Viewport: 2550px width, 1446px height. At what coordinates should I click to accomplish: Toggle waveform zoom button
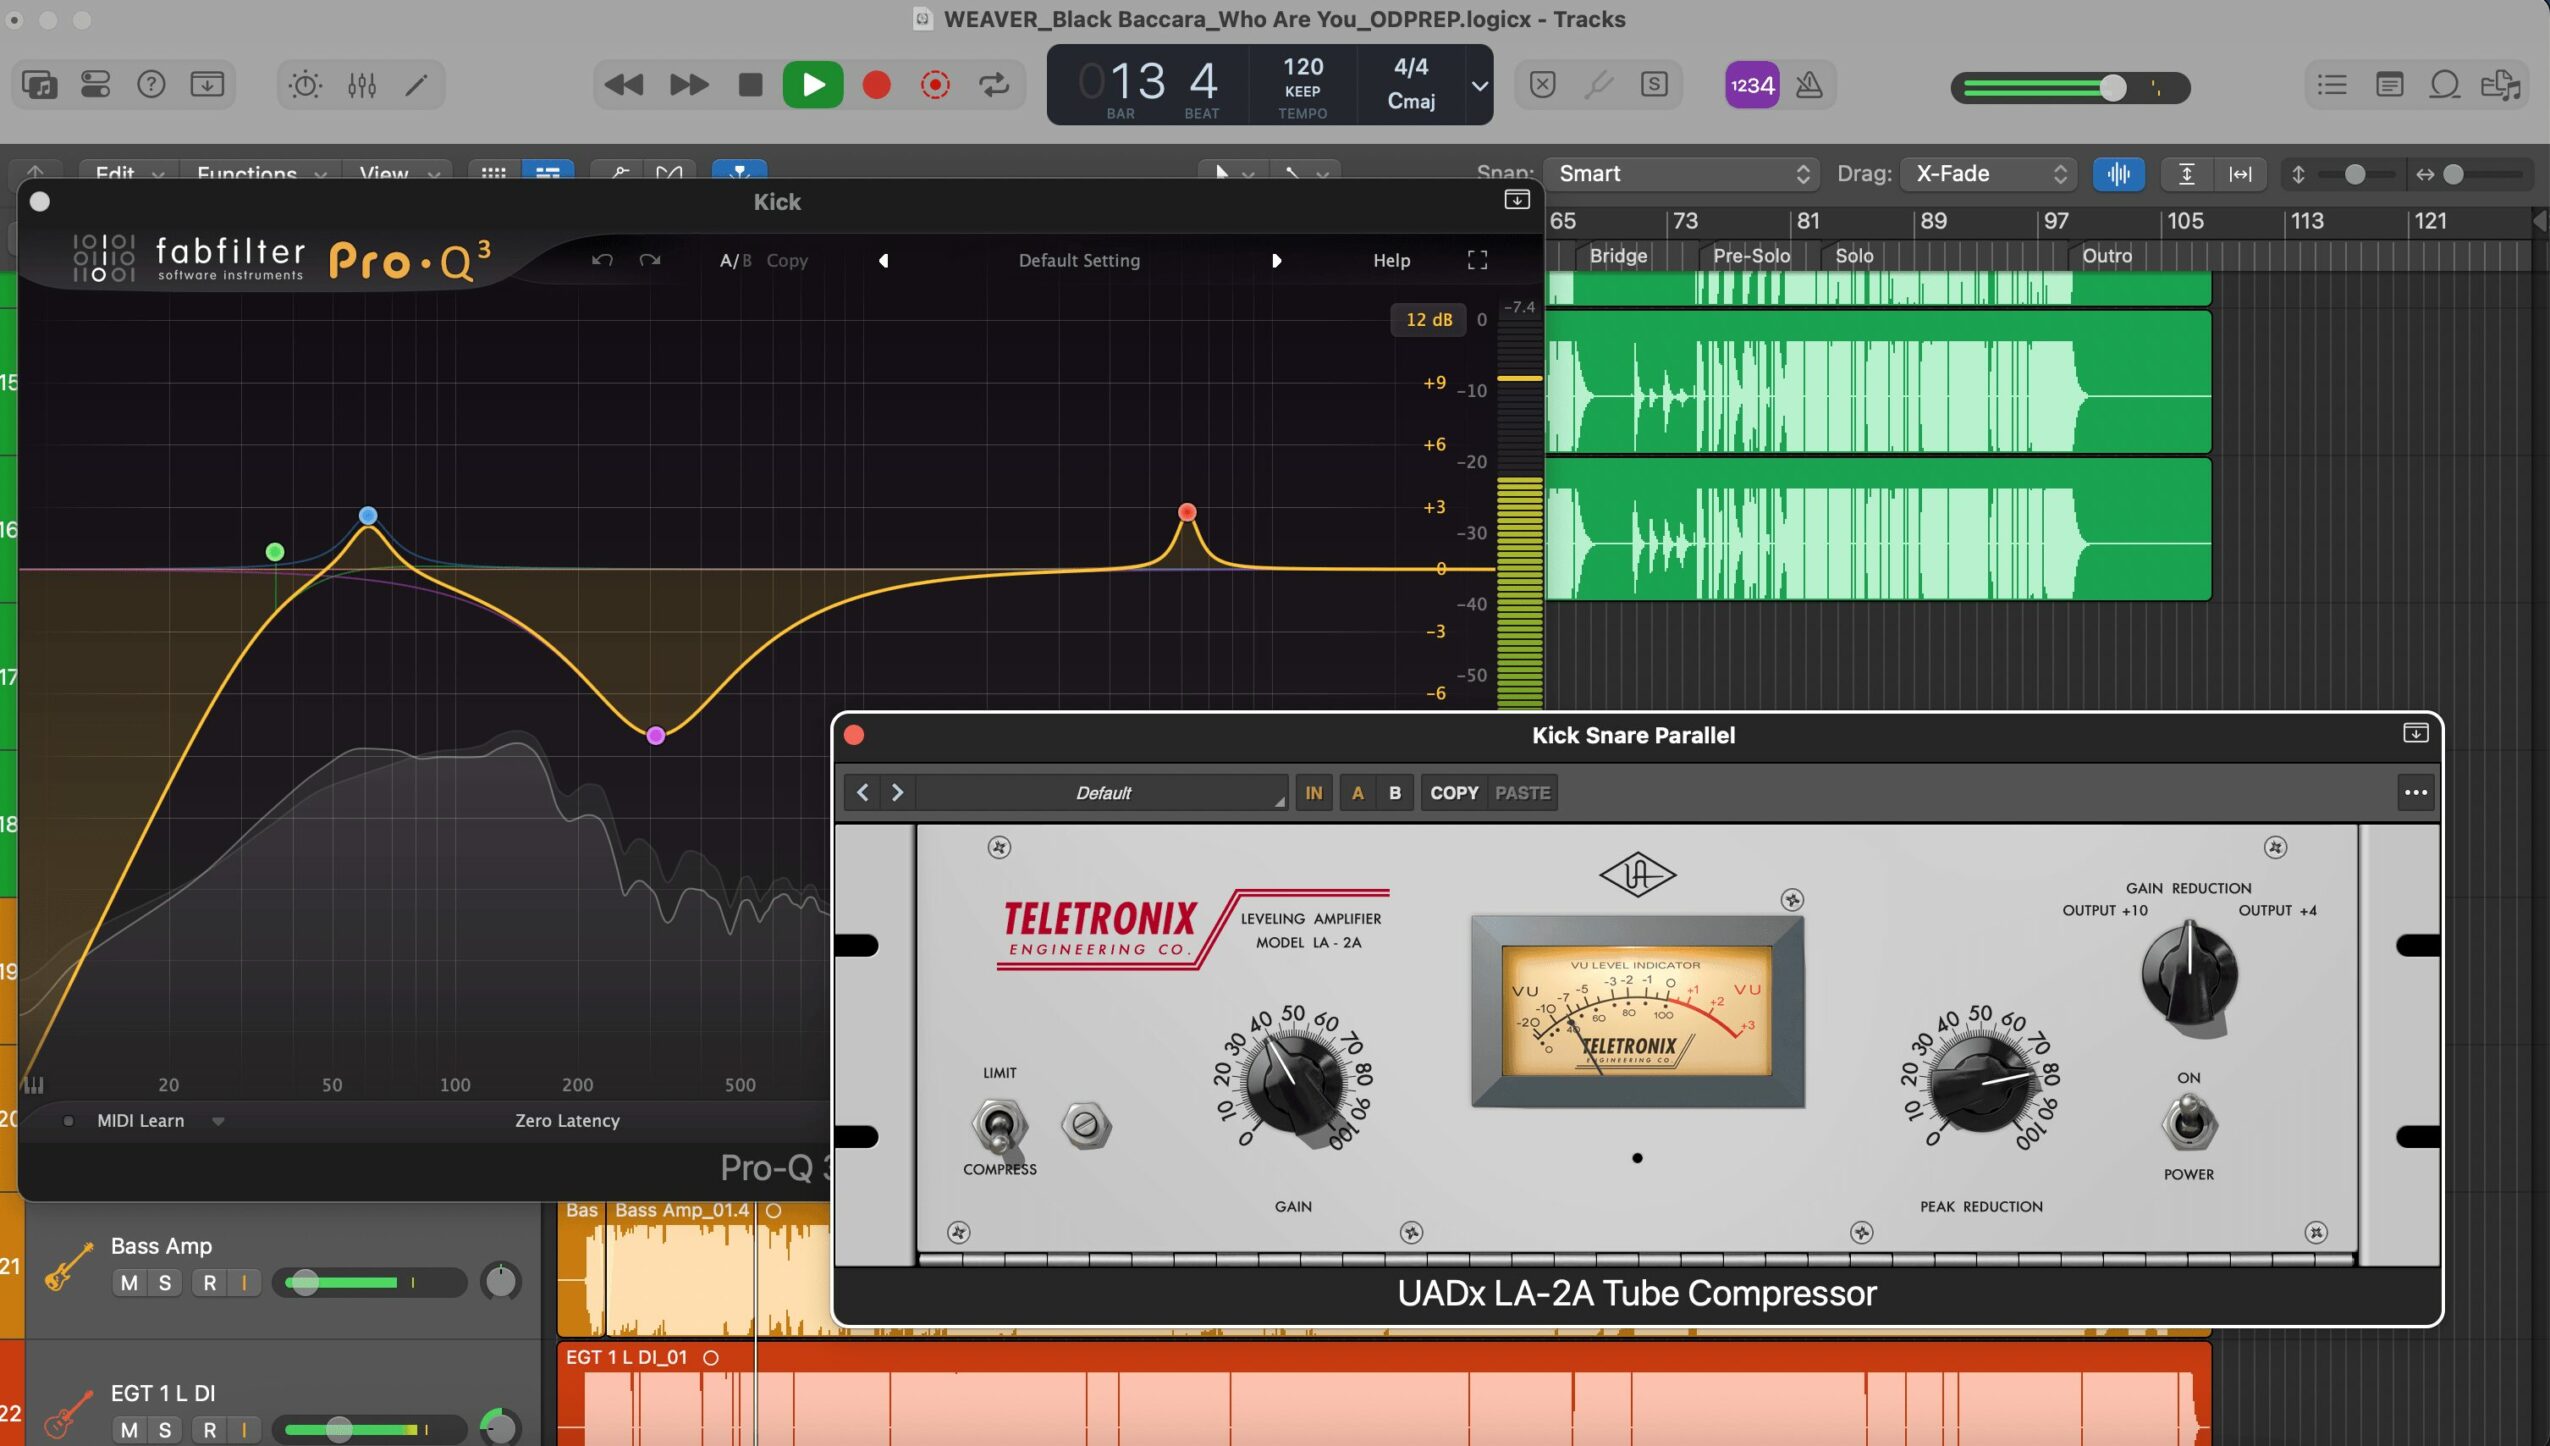click(2118, 174)
